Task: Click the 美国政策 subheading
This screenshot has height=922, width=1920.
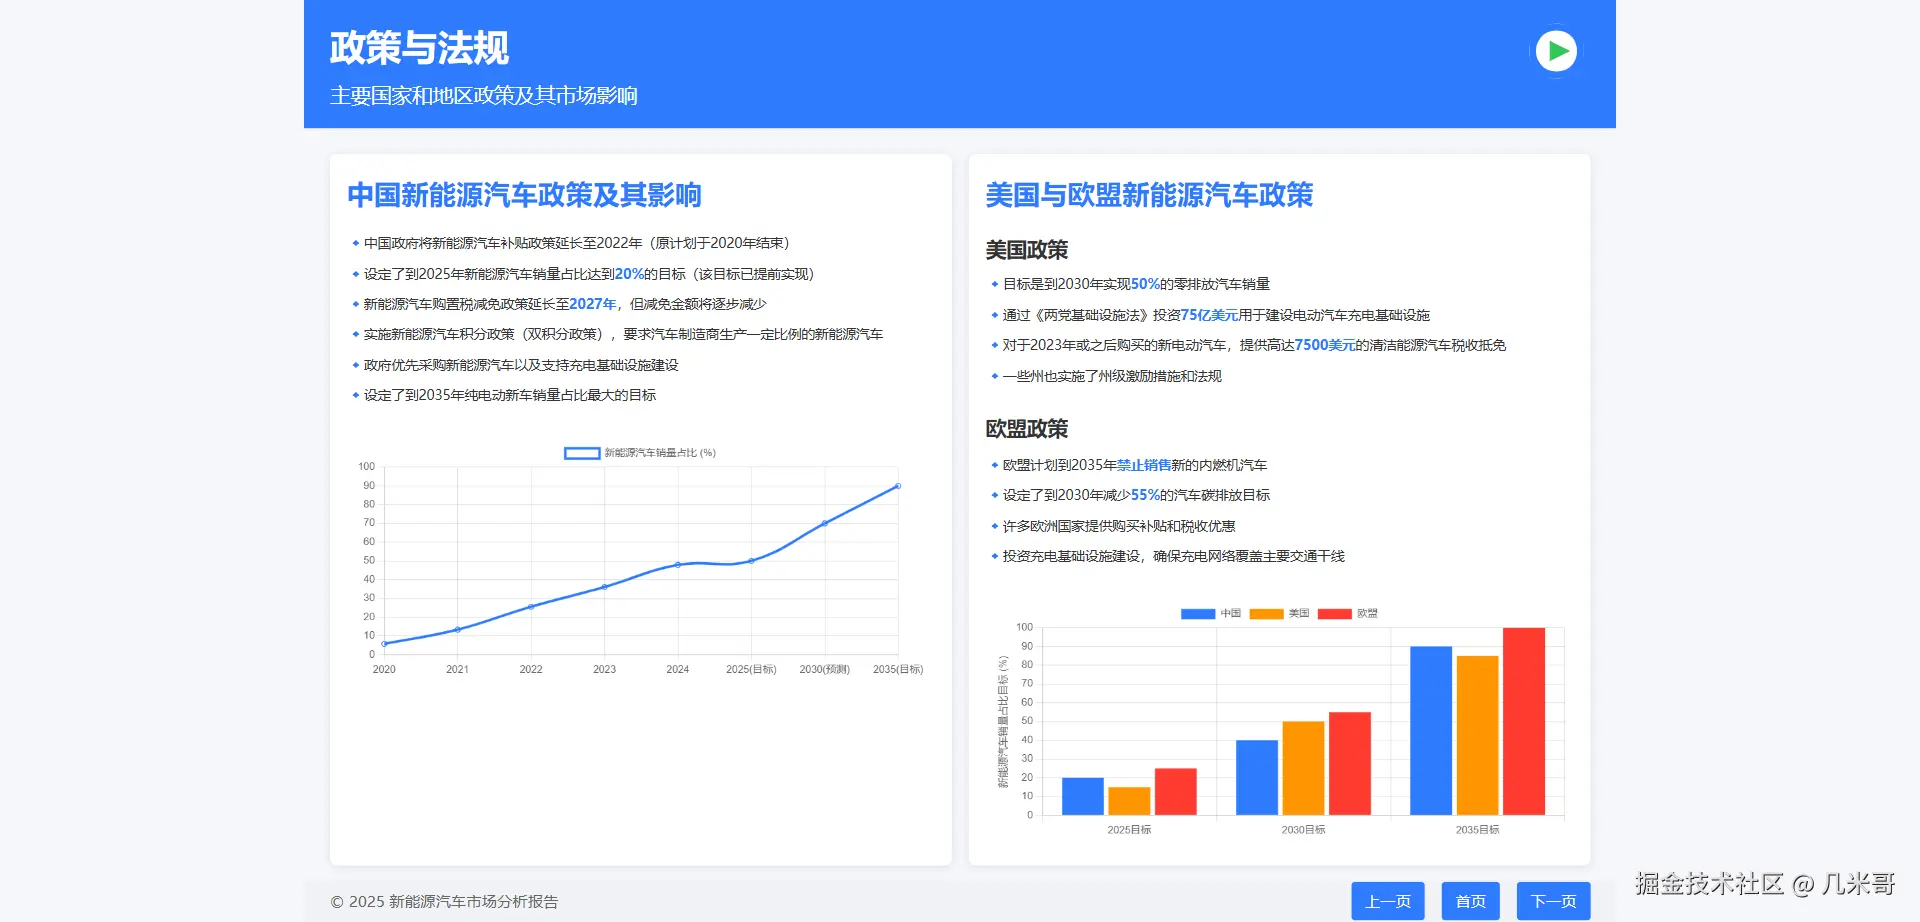Action: point(1027,250)
